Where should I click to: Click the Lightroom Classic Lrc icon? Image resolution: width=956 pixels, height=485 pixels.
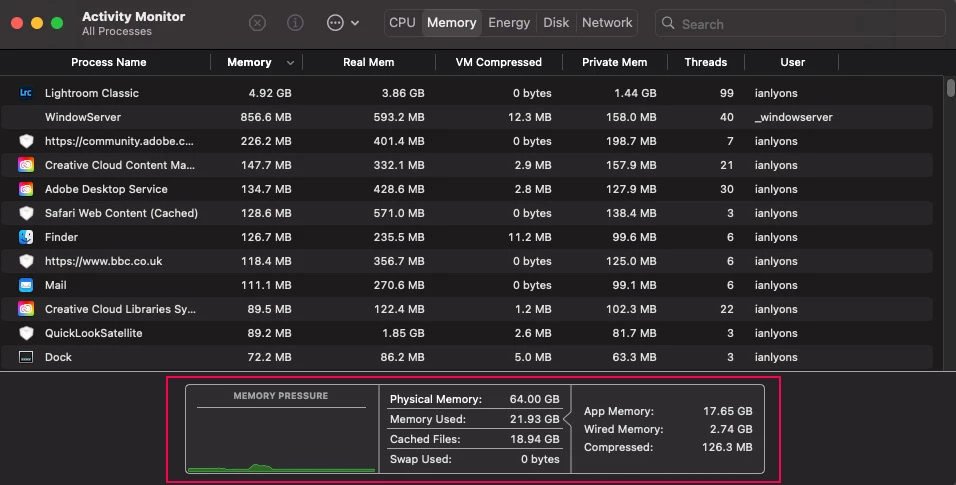tap(26, 93)
